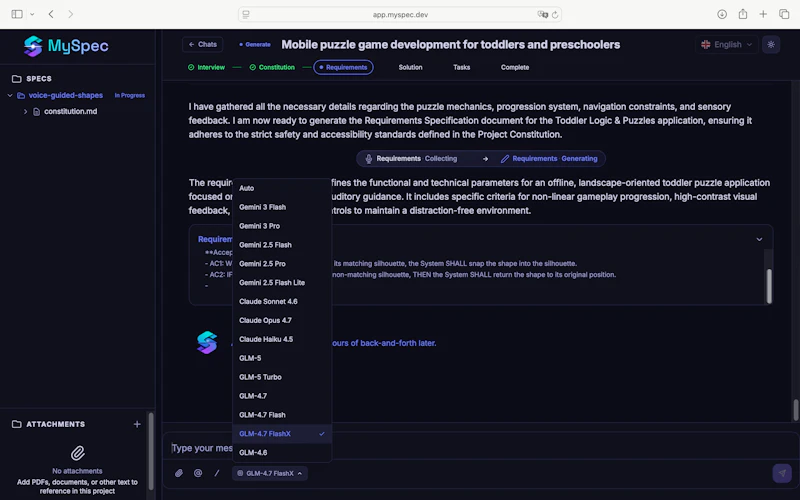The width and height of the screenshot is (800, 500).
Task: Click the @ mention icon
Action: (198, 473)
